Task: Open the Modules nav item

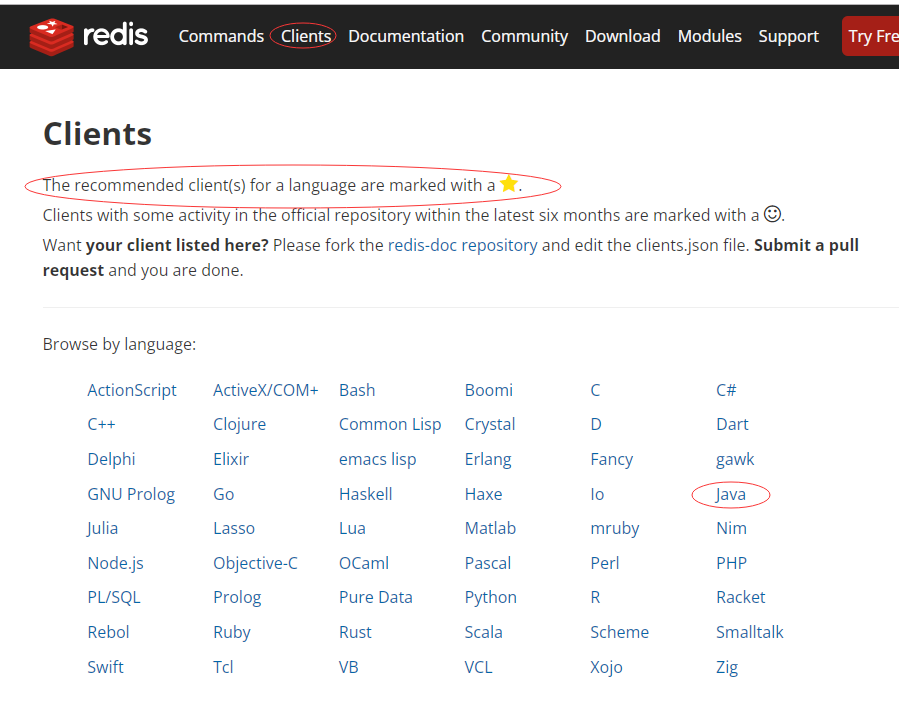Action: (x=710, y=36)
